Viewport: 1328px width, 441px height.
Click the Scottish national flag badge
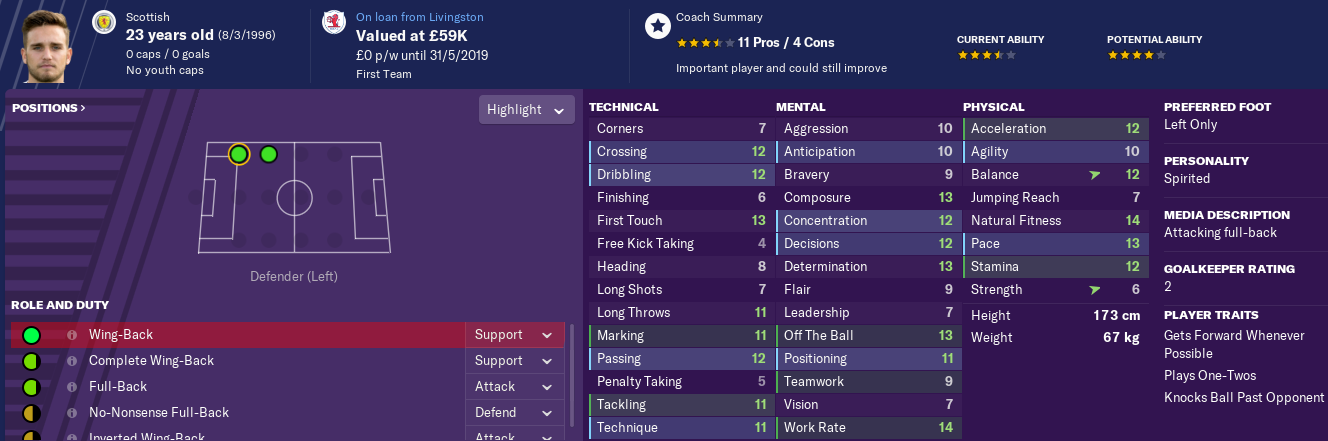(103, 22)
